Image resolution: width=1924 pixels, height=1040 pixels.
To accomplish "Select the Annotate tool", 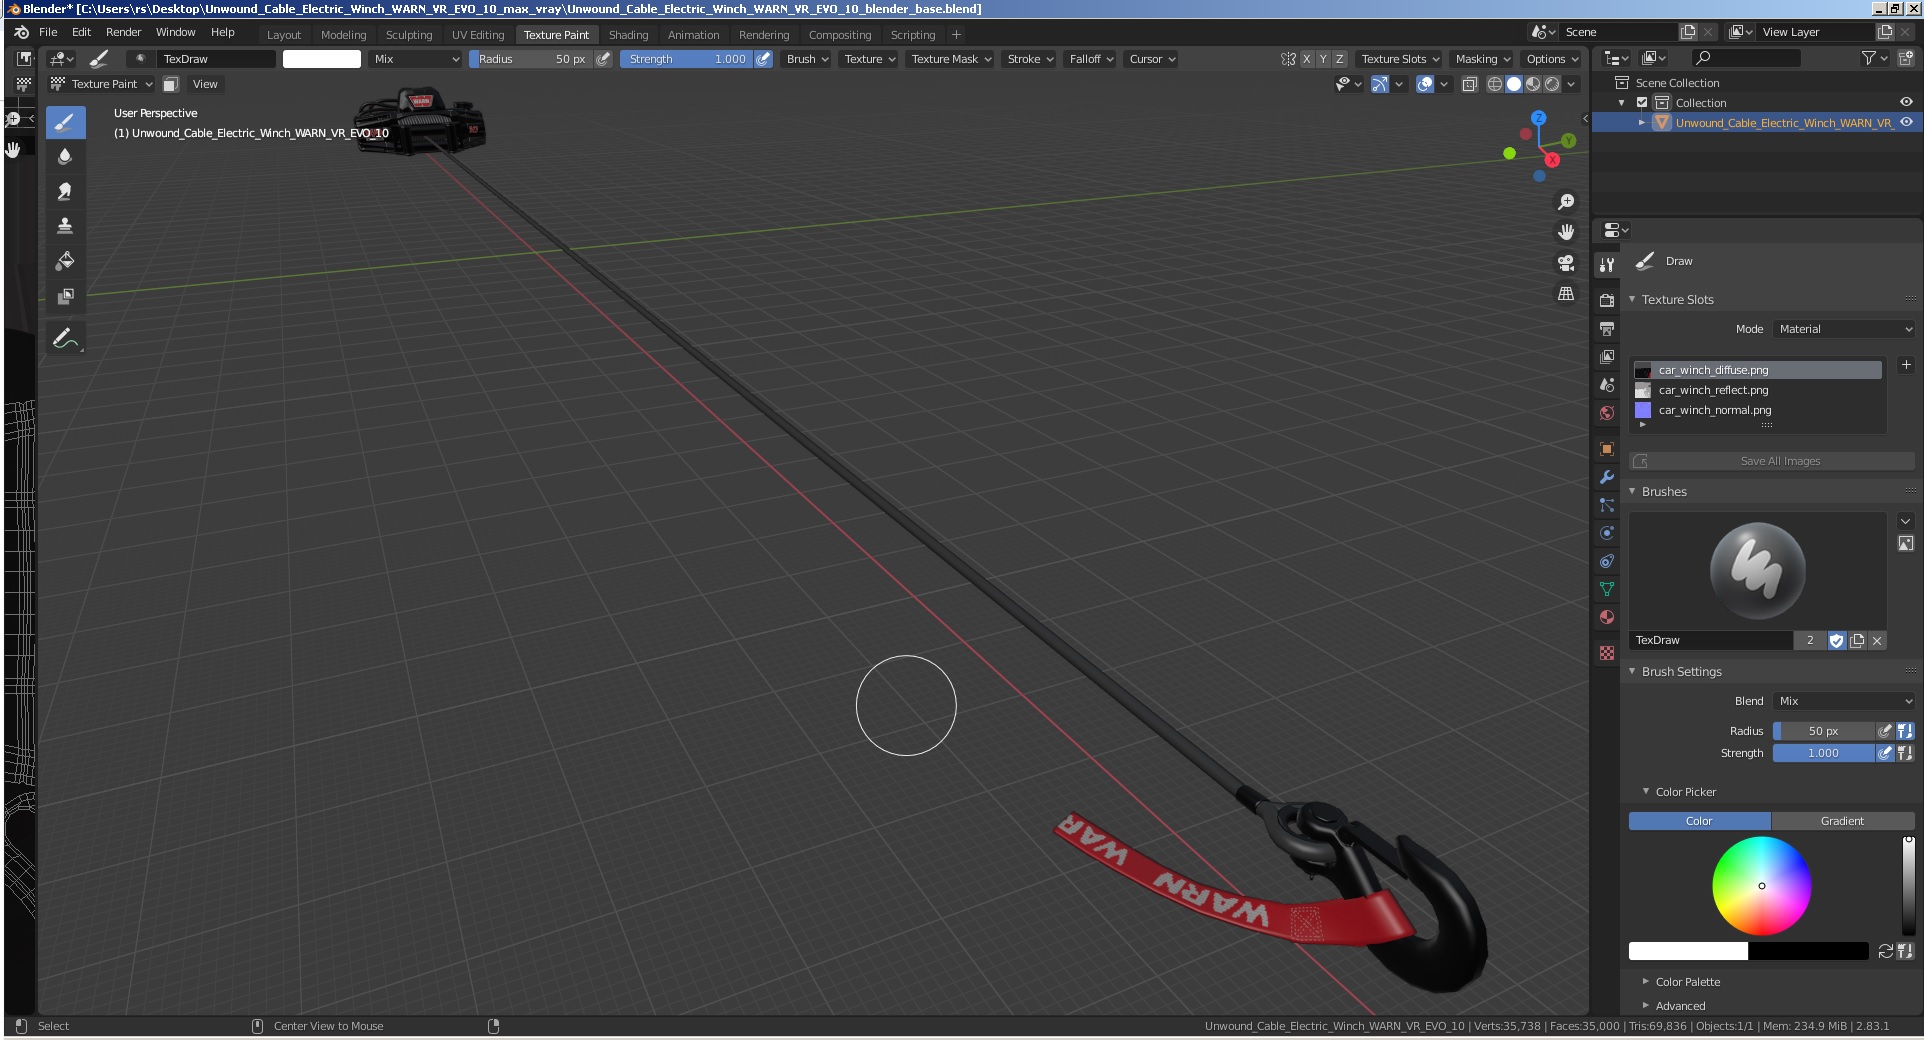I will coord(65,339).
